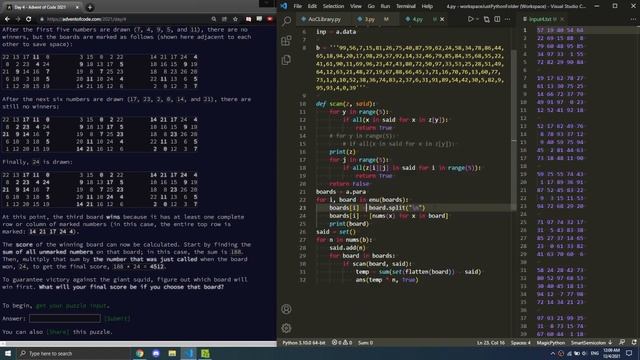Viewport: 640px width, 360px height.
Task: Open the Terminal menu
Action: [x=406, y=6]
